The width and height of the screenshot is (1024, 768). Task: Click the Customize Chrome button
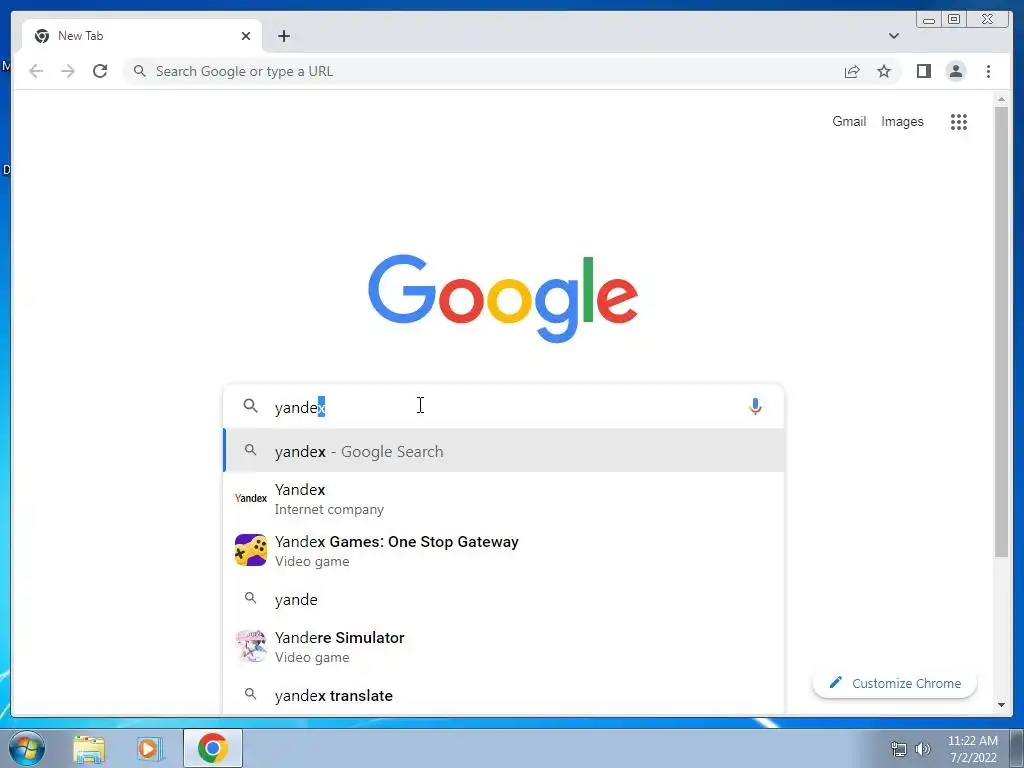click(x=895, y=683)
